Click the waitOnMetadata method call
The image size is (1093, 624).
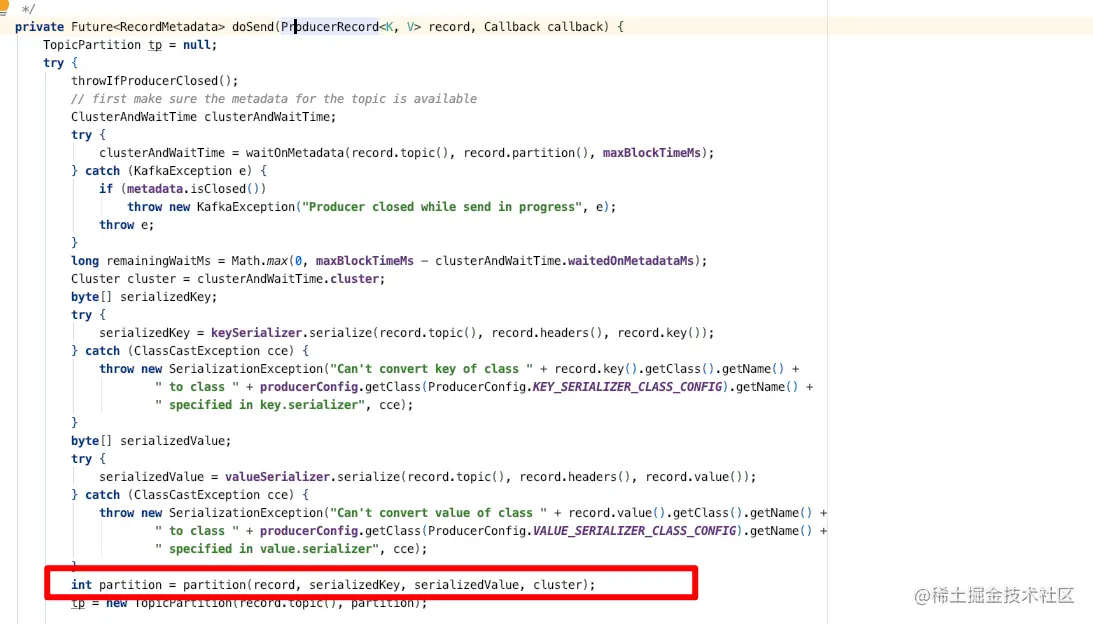pos(296,153)
